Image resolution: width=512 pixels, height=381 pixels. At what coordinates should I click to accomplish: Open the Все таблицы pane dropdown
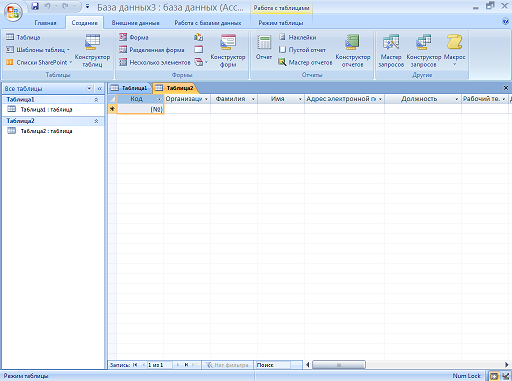89,88
